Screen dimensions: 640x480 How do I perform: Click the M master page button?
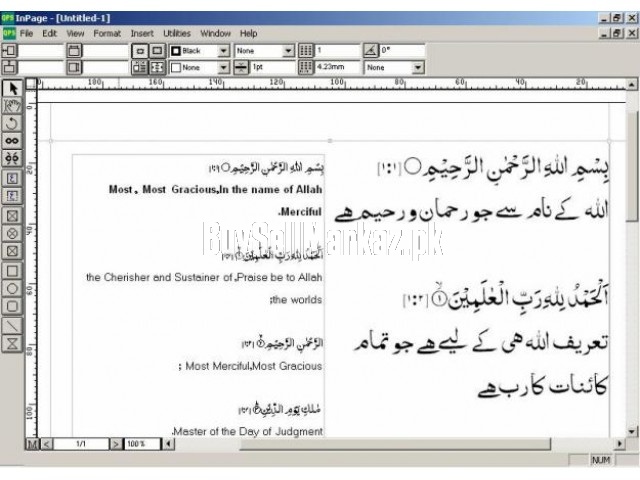tap(31, 443)
